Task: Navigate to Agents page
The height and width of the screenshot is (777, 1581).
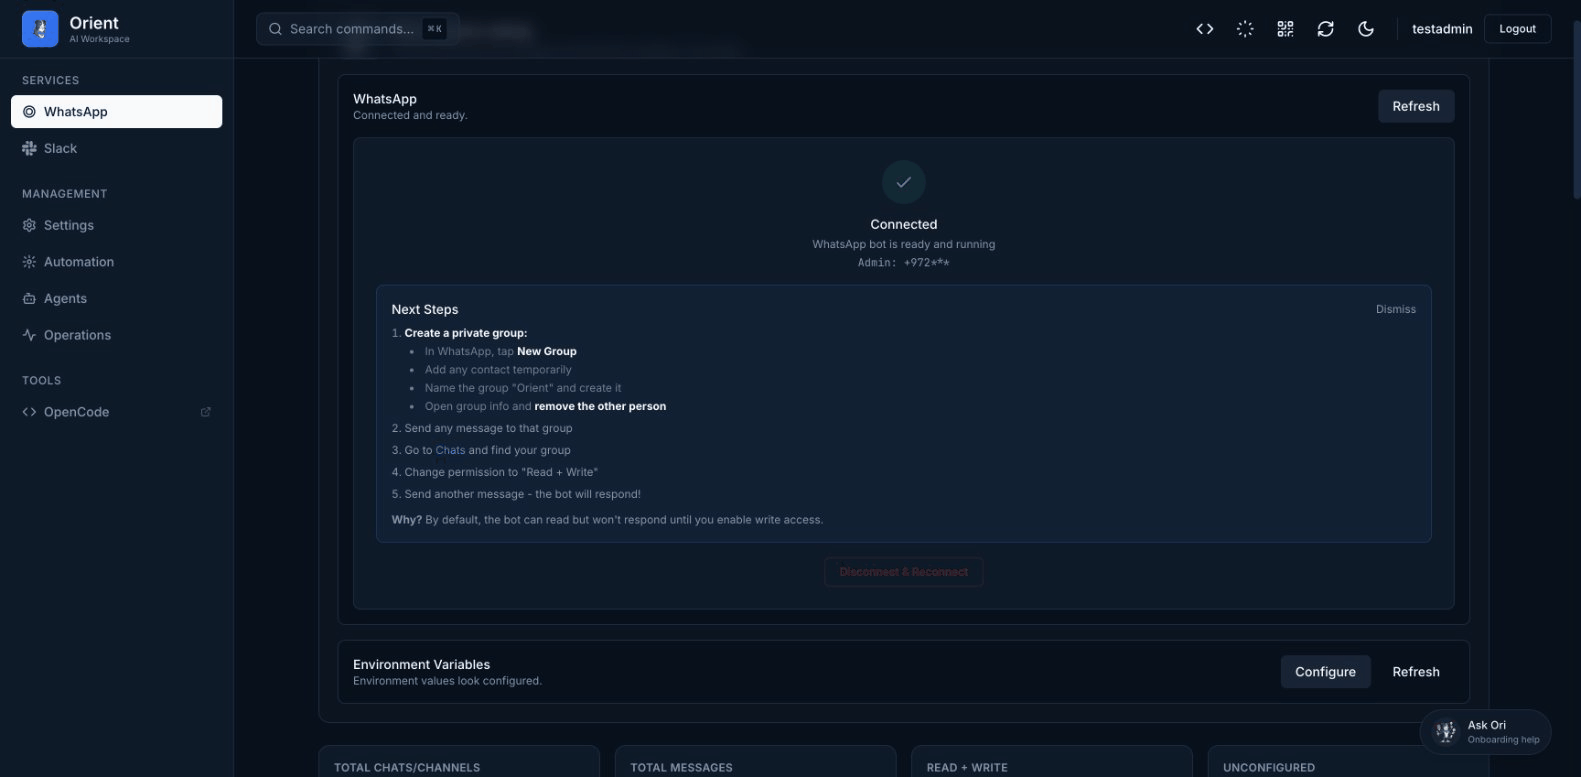Action: pos(65,298)
